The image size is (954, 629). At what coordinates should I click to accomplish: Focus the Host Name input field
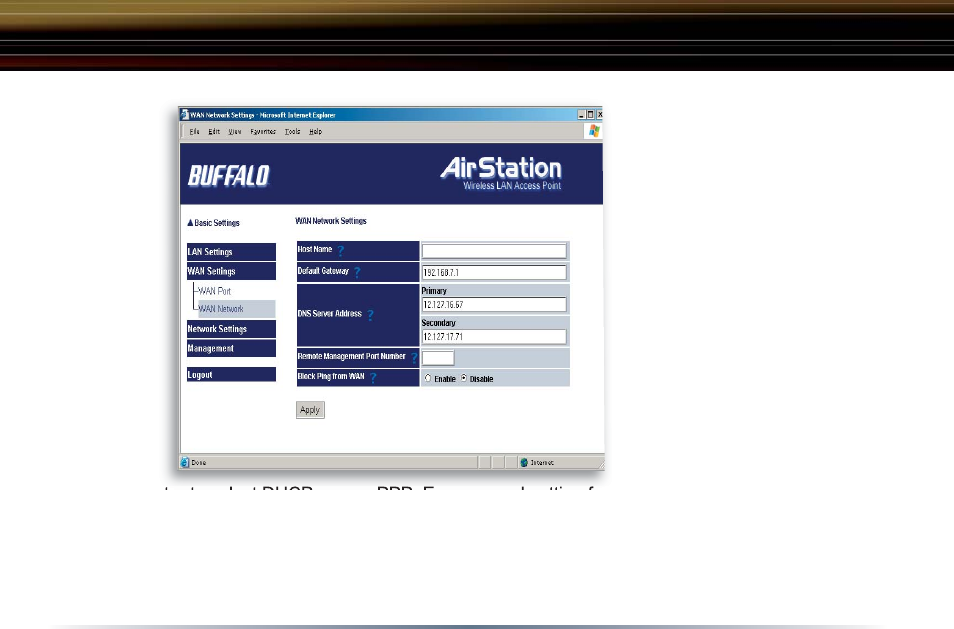pyautogui.click(x=494, y=251)
